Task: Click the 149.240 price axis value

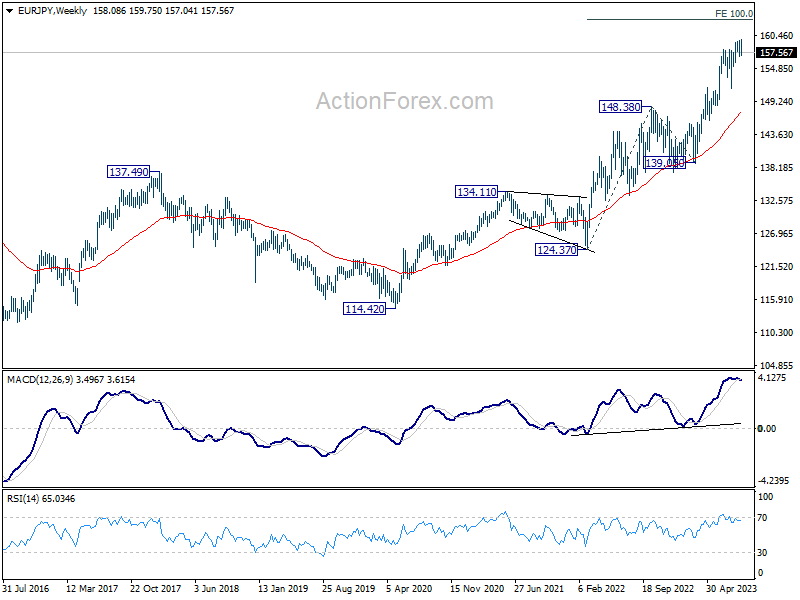Action: (777, 102)
